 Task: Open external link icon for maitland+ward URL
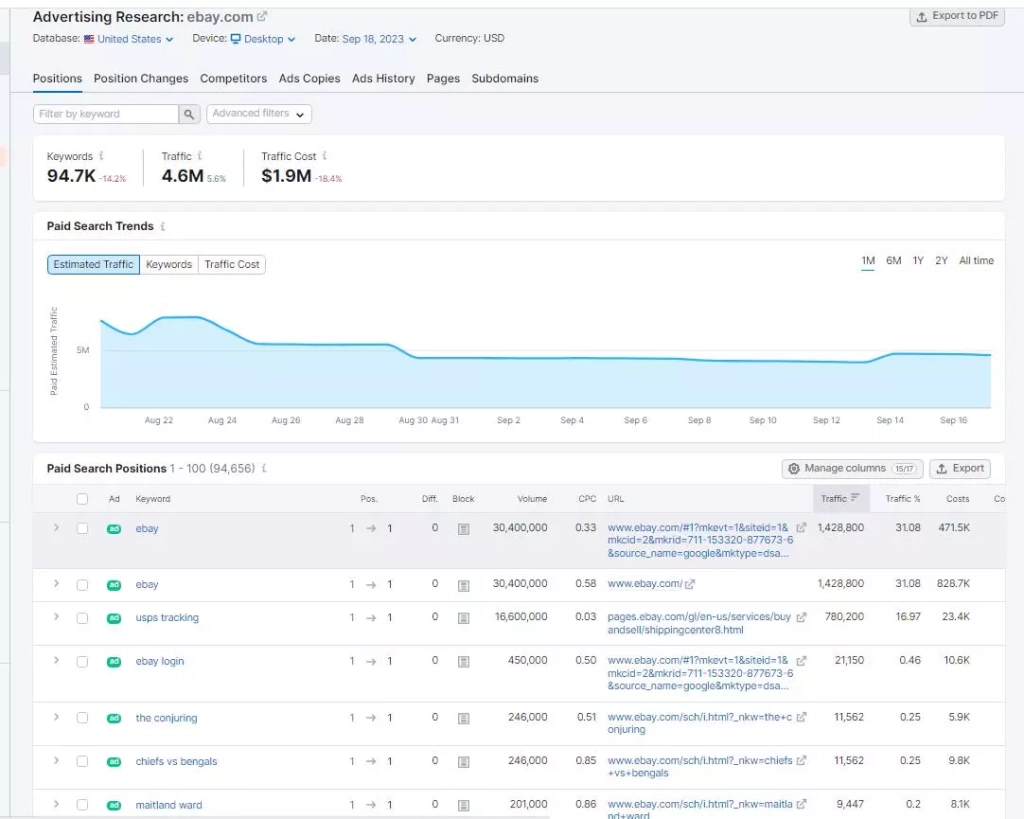pyautogui.click(x=801, y=804)
